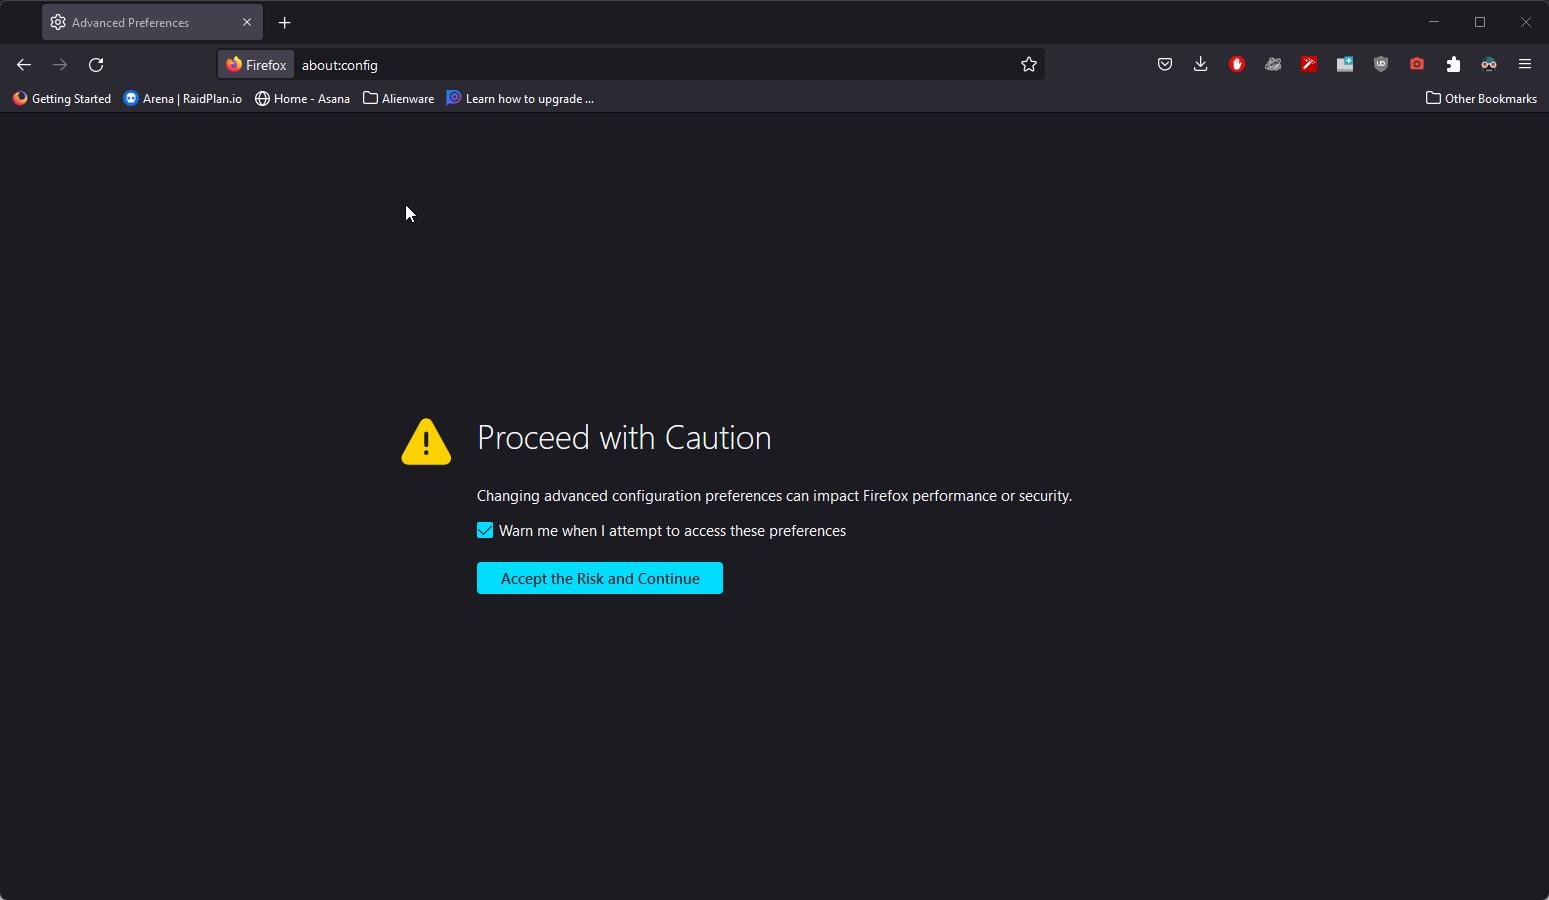Open the Downloads panel
The width and height of the screenshot is (1549, 900).
coord(1201,65)
